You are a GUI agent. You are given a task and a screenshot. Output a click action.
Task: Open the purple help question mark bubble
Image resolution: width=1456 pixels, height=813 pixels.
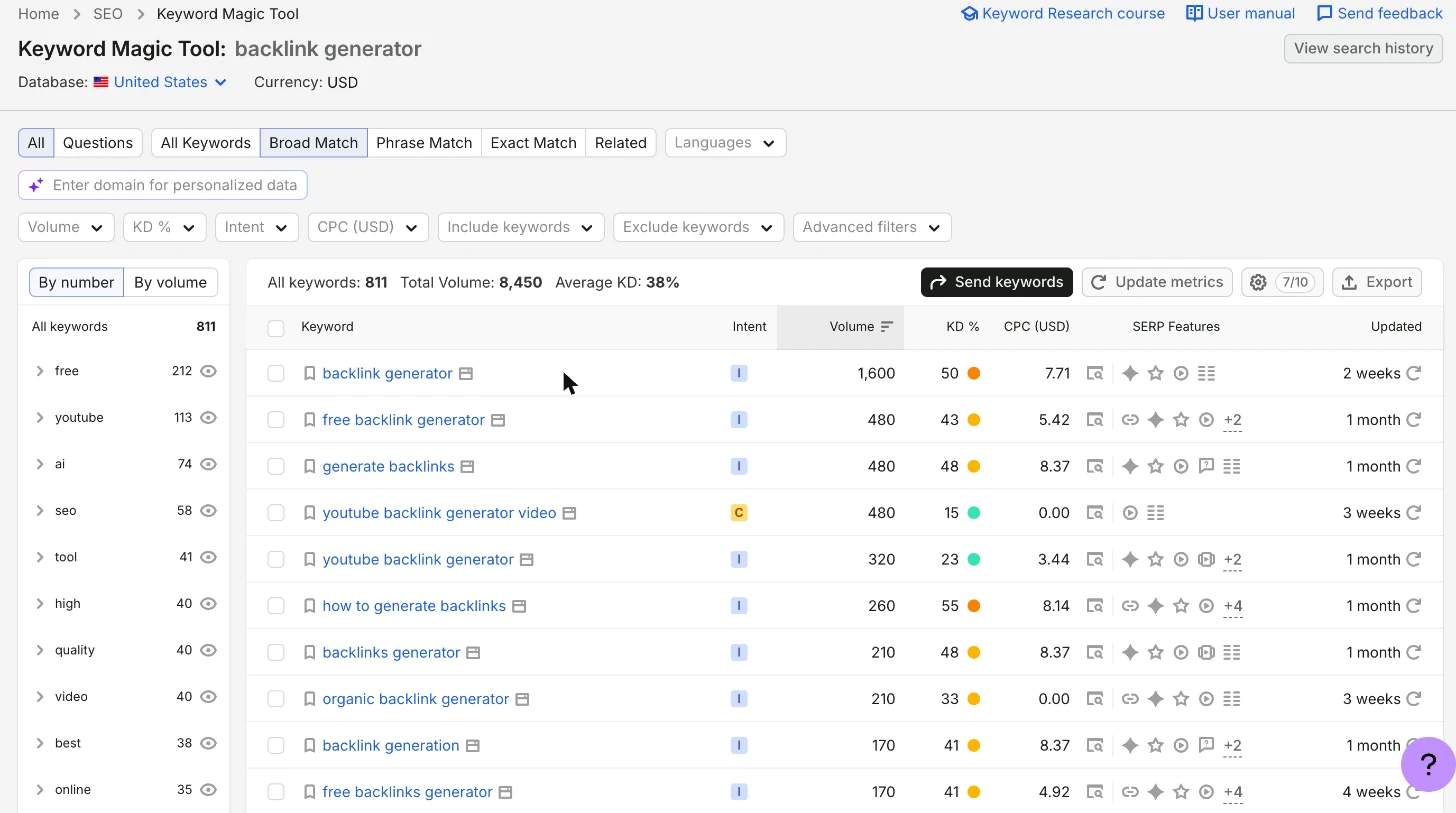click(1428, 765)
